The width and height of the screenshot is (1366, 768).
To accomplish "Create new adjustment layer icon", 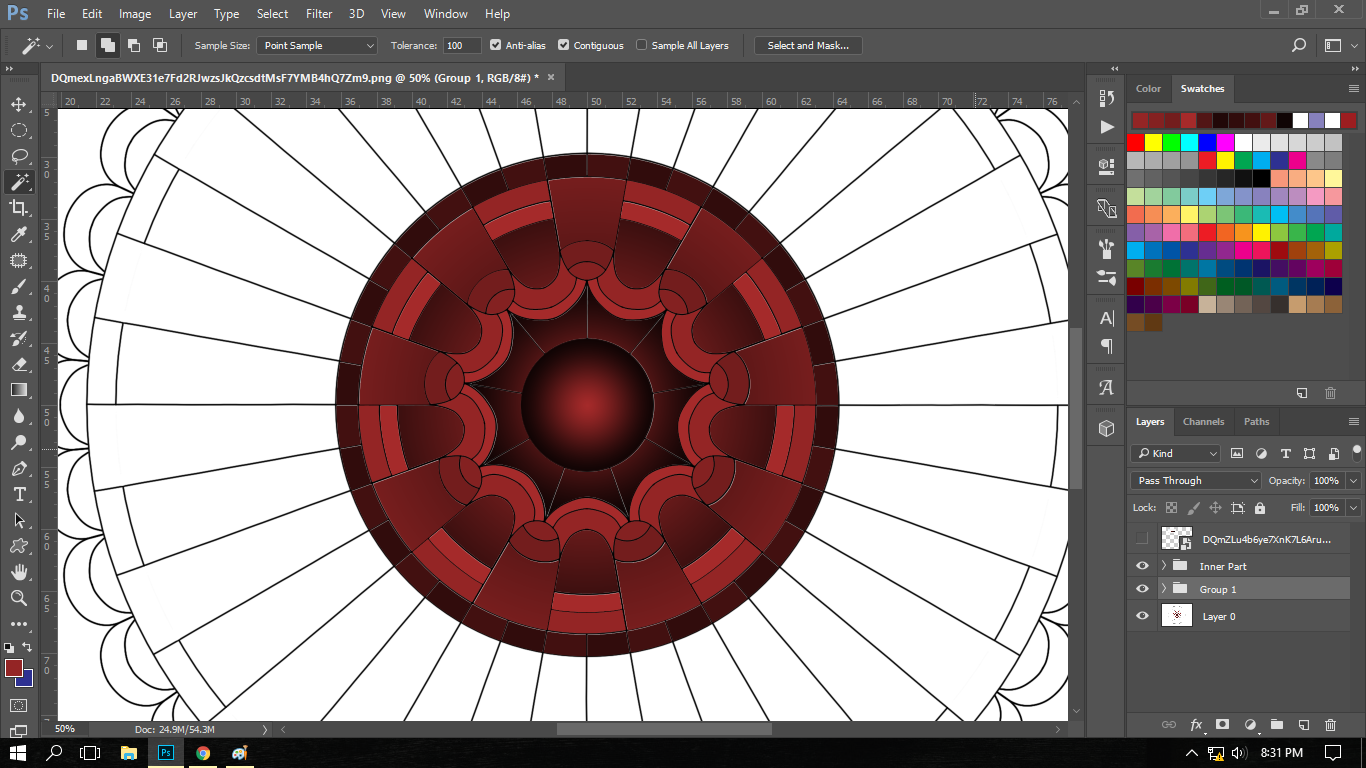I will (1250, 725).
